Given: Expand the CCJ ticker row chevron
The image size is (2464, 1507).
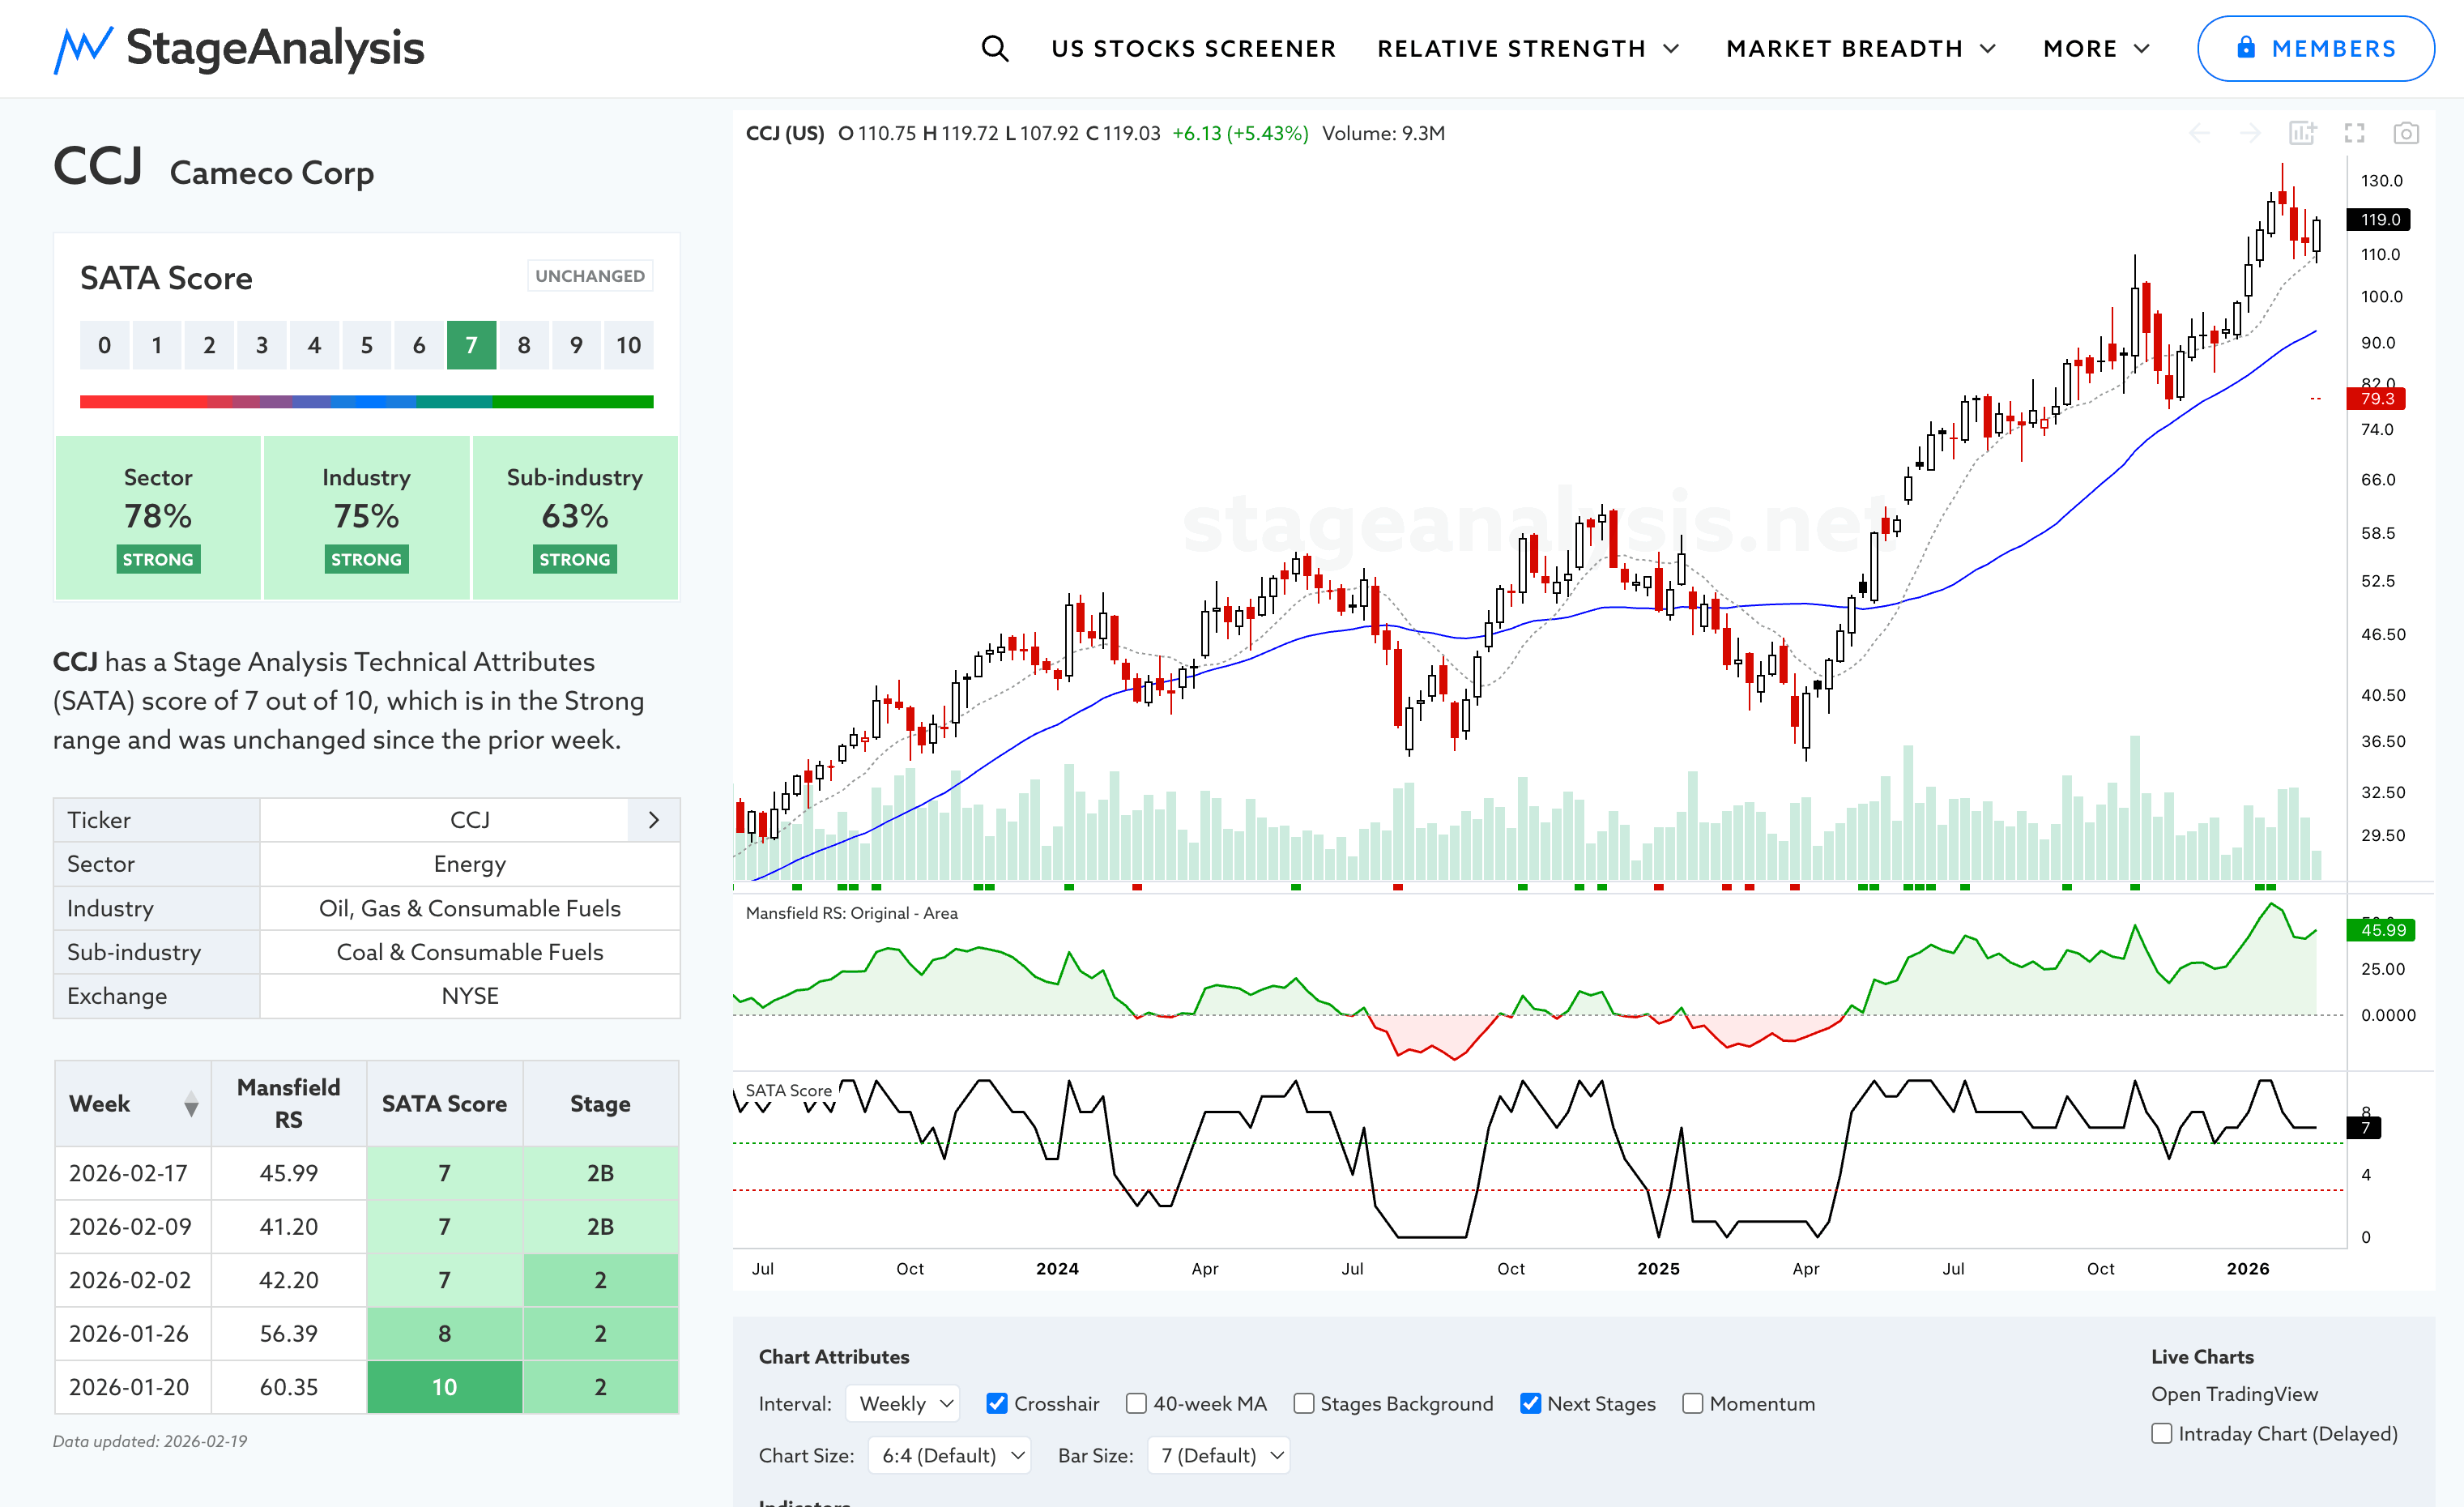Looking at the screenshot, I should click(x=653, y=820).
